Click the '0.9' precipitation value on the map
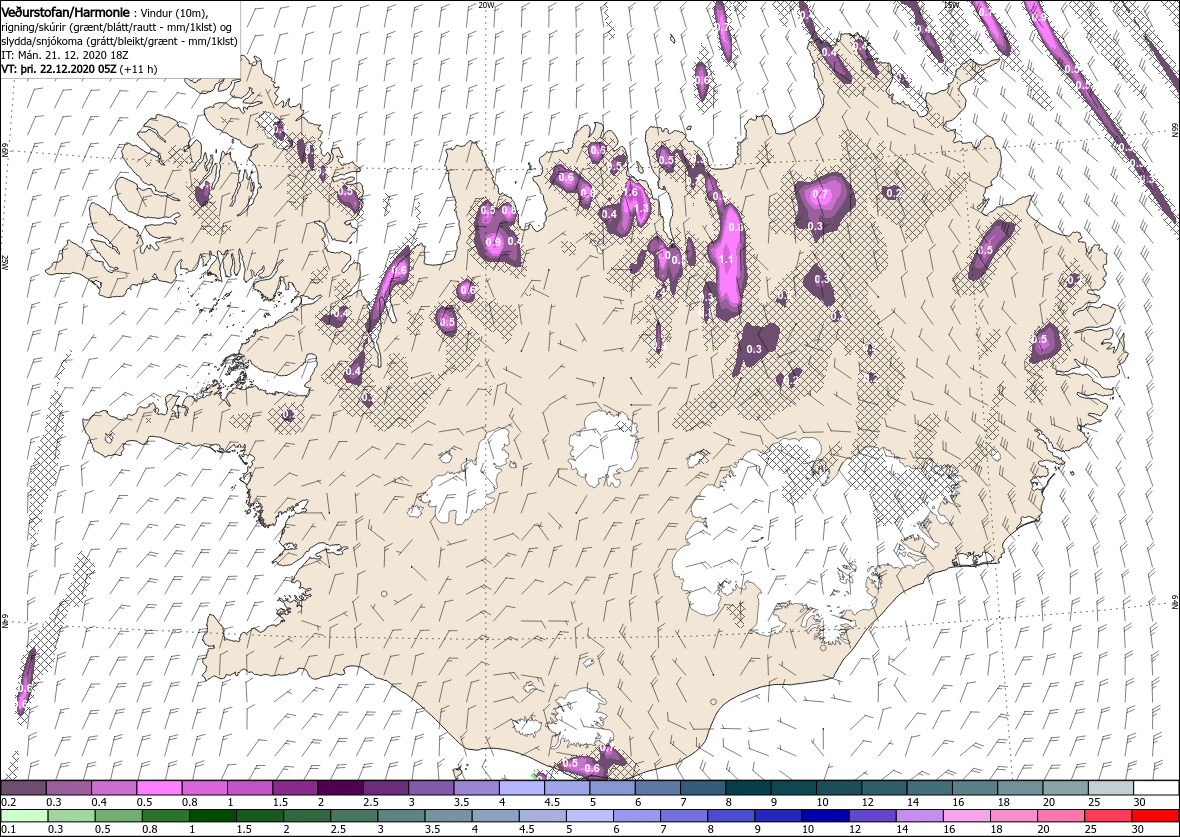The height and width of the screenshot is (837, 1180). click(494, 242)
